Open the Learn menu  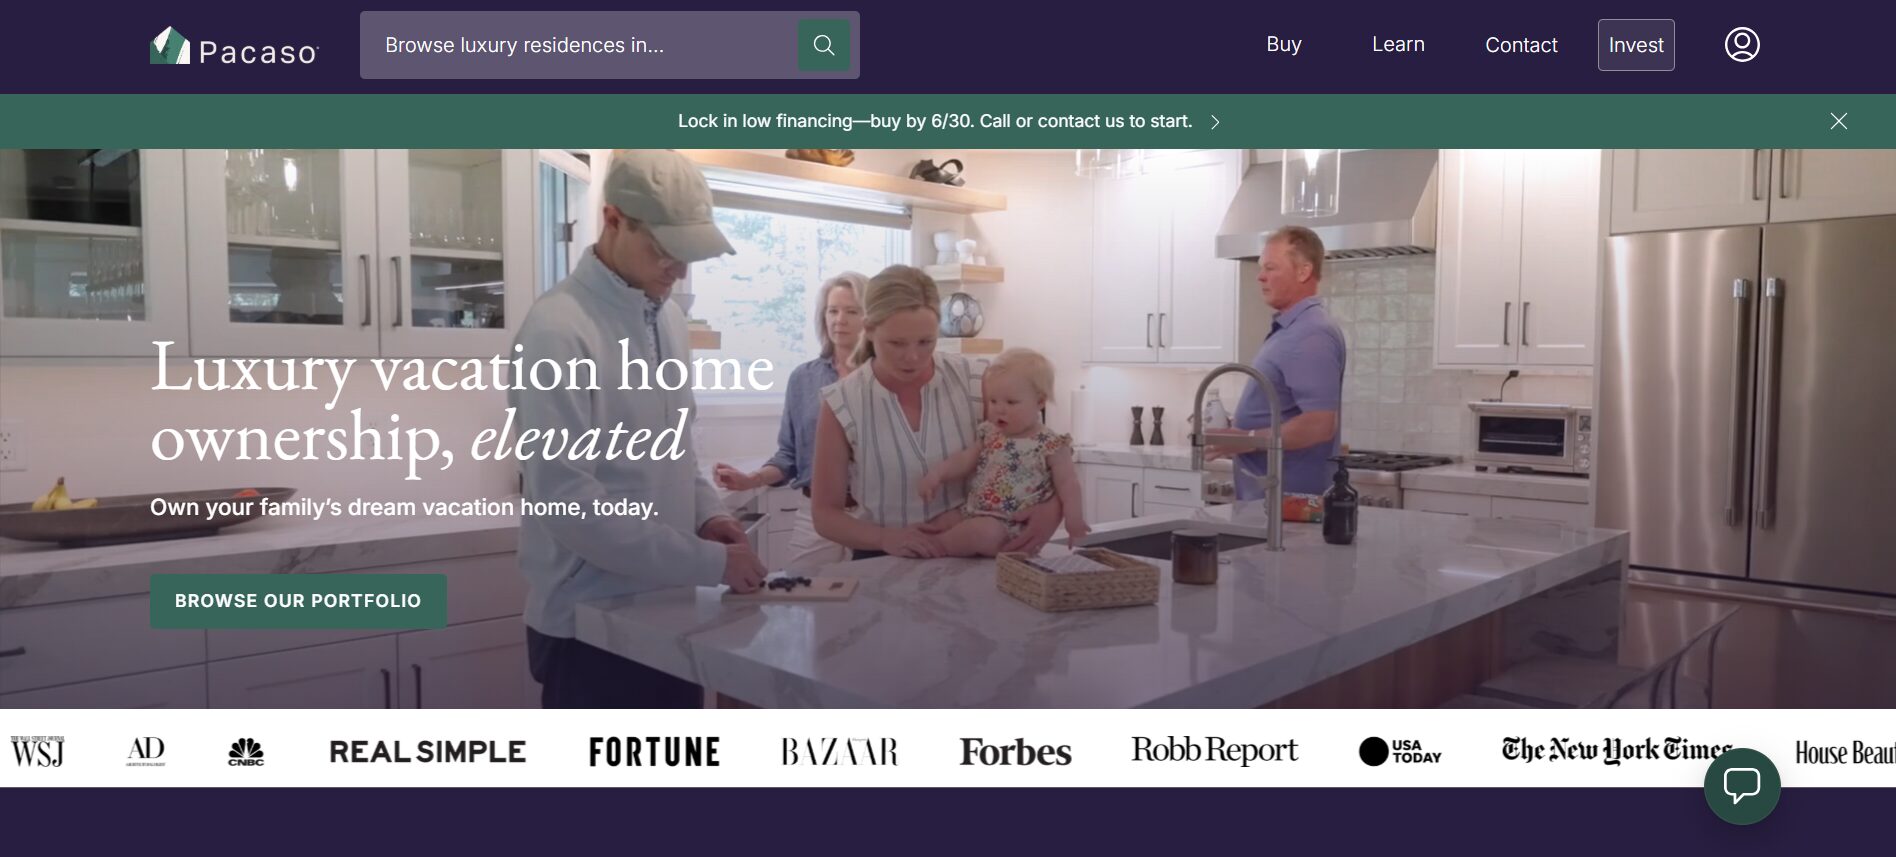pos(1398,44)
